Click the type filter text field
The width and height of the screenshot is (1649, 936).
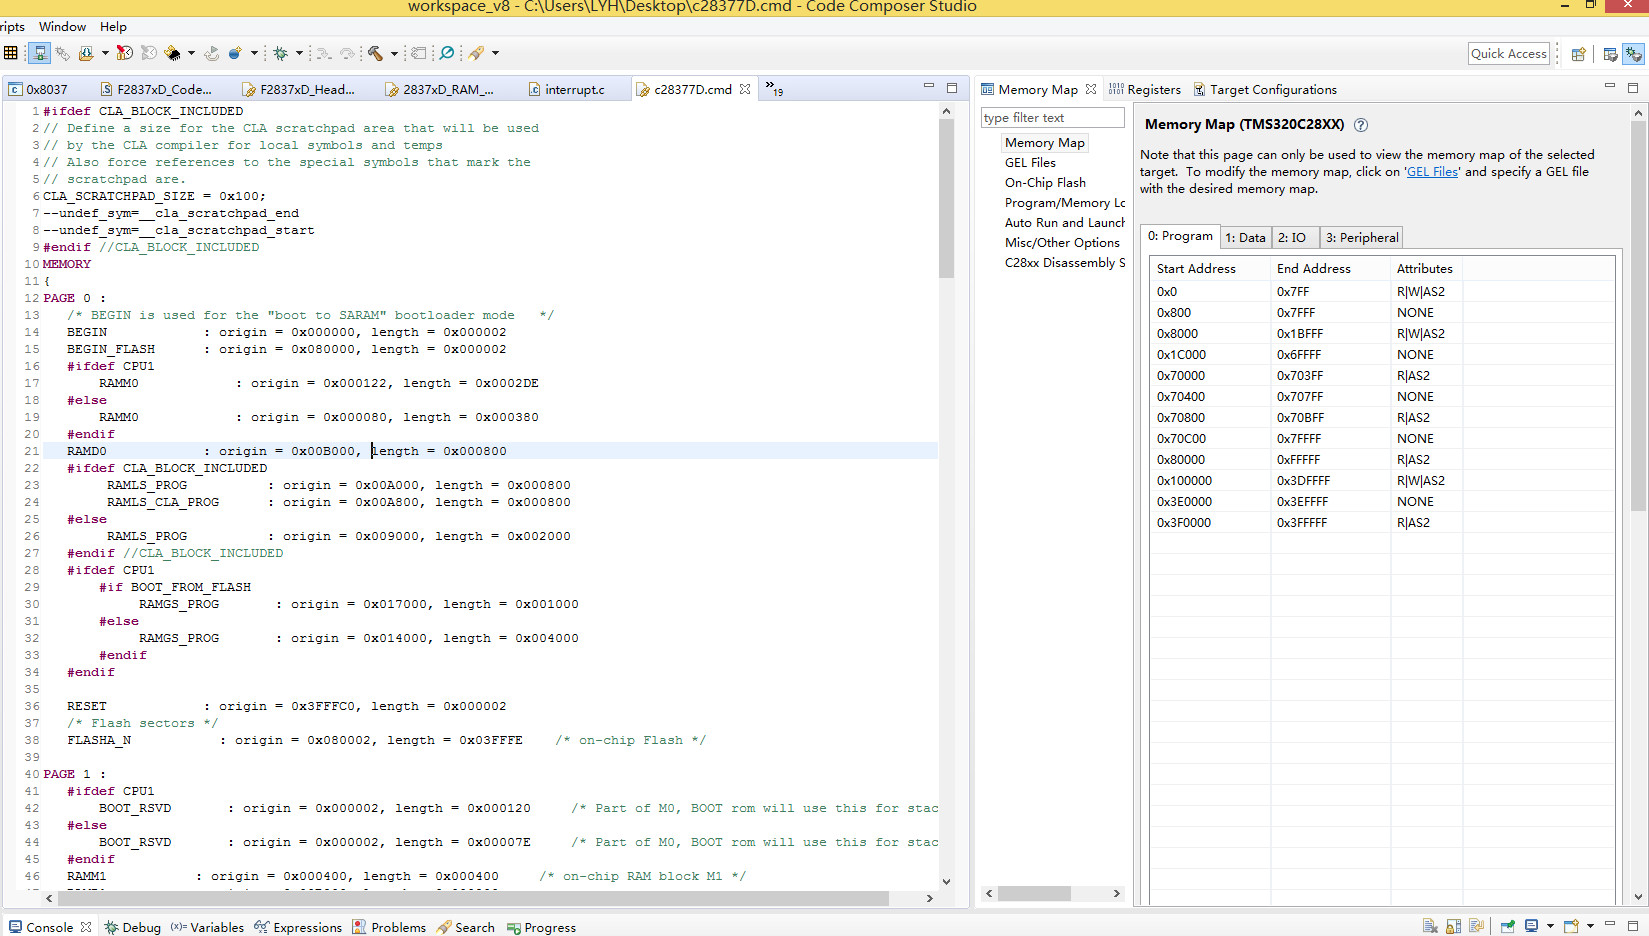click(1052, 118)
